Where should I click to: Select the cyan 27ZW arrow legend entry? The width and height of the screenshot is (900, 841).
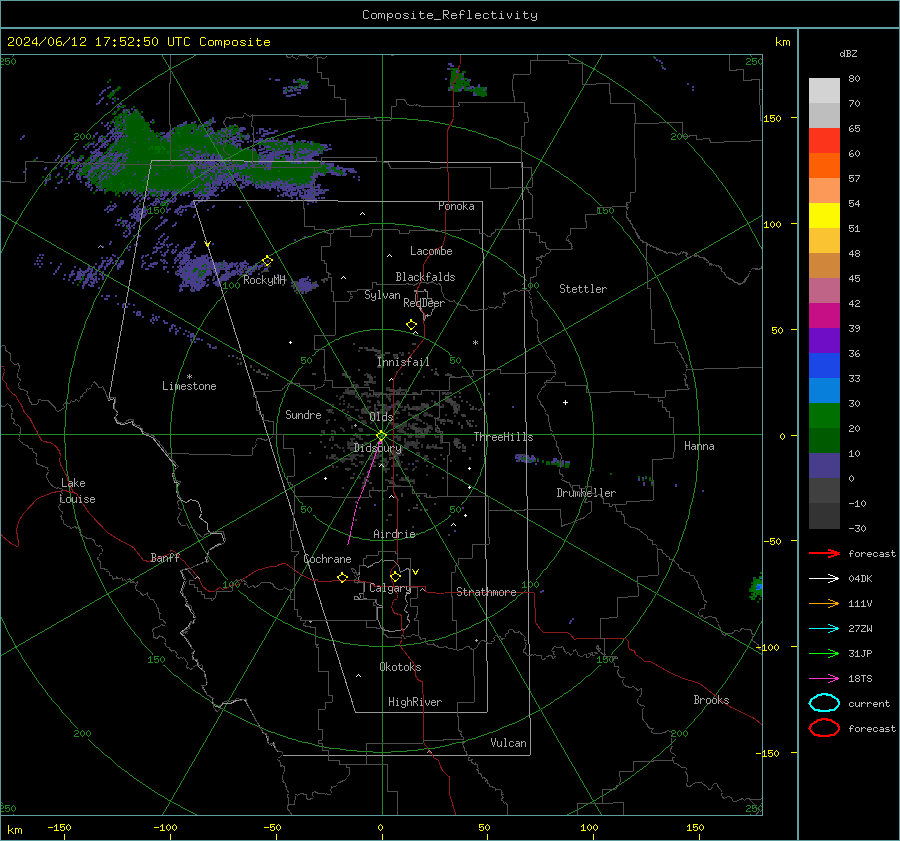824,628
